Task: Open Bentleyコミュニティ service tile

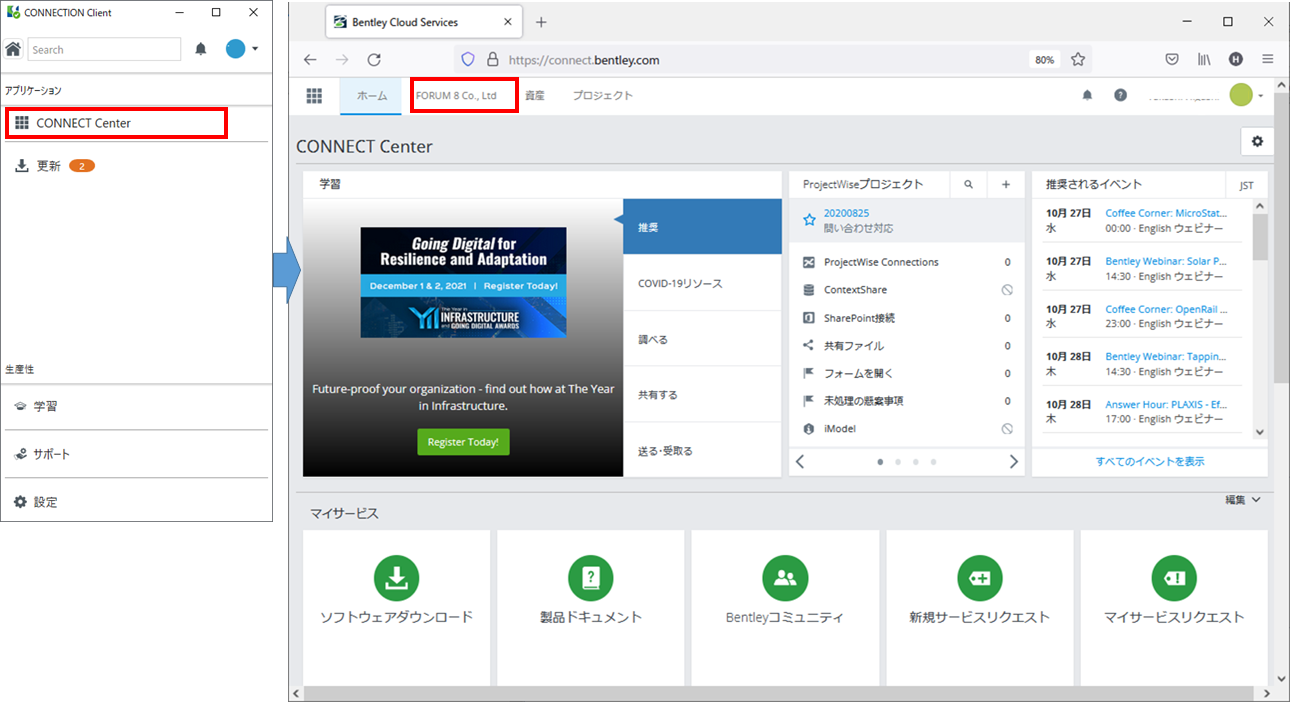Action: pyautogui.click(x=785, y=608)
